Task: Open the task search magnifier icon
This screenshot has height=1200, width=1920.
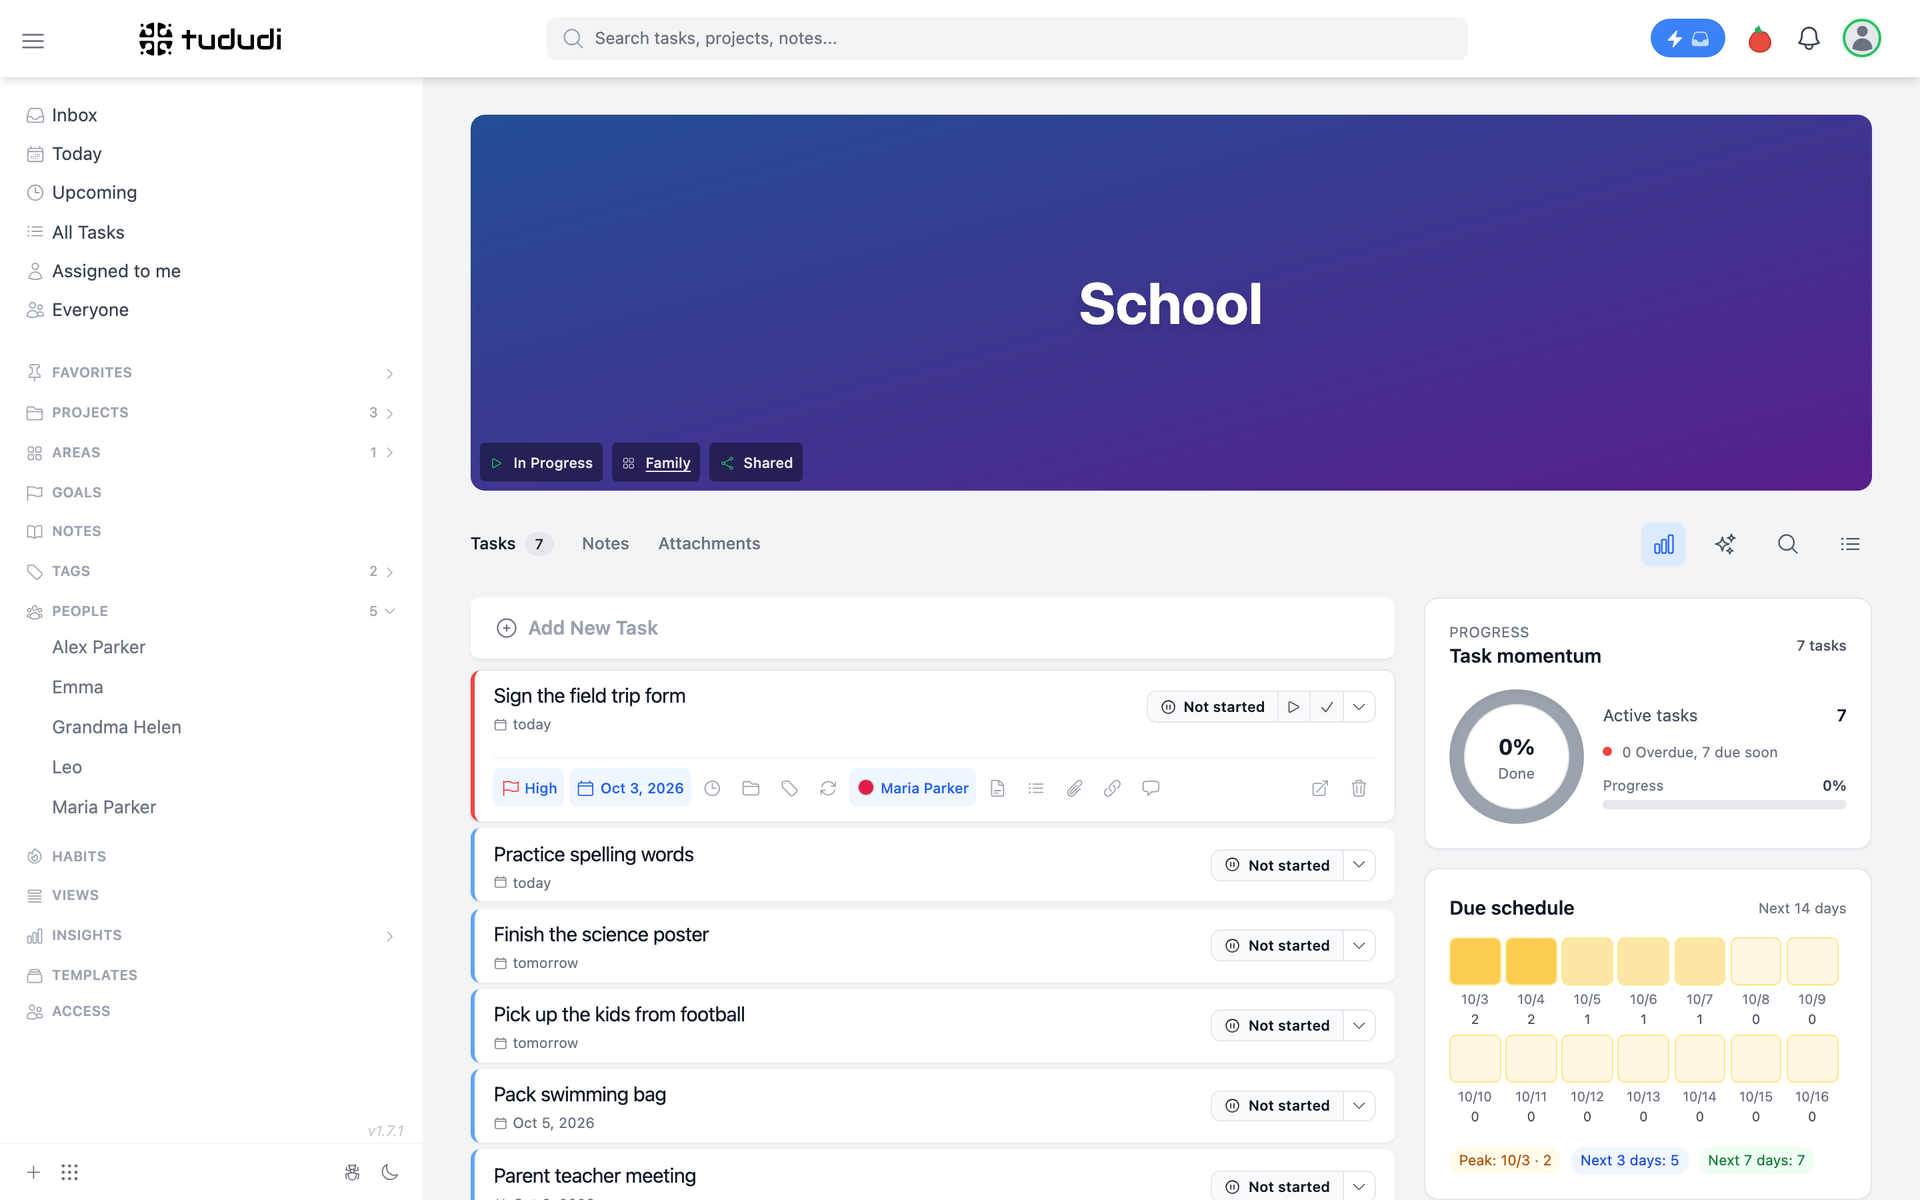Action: (x=1787, y=544)
